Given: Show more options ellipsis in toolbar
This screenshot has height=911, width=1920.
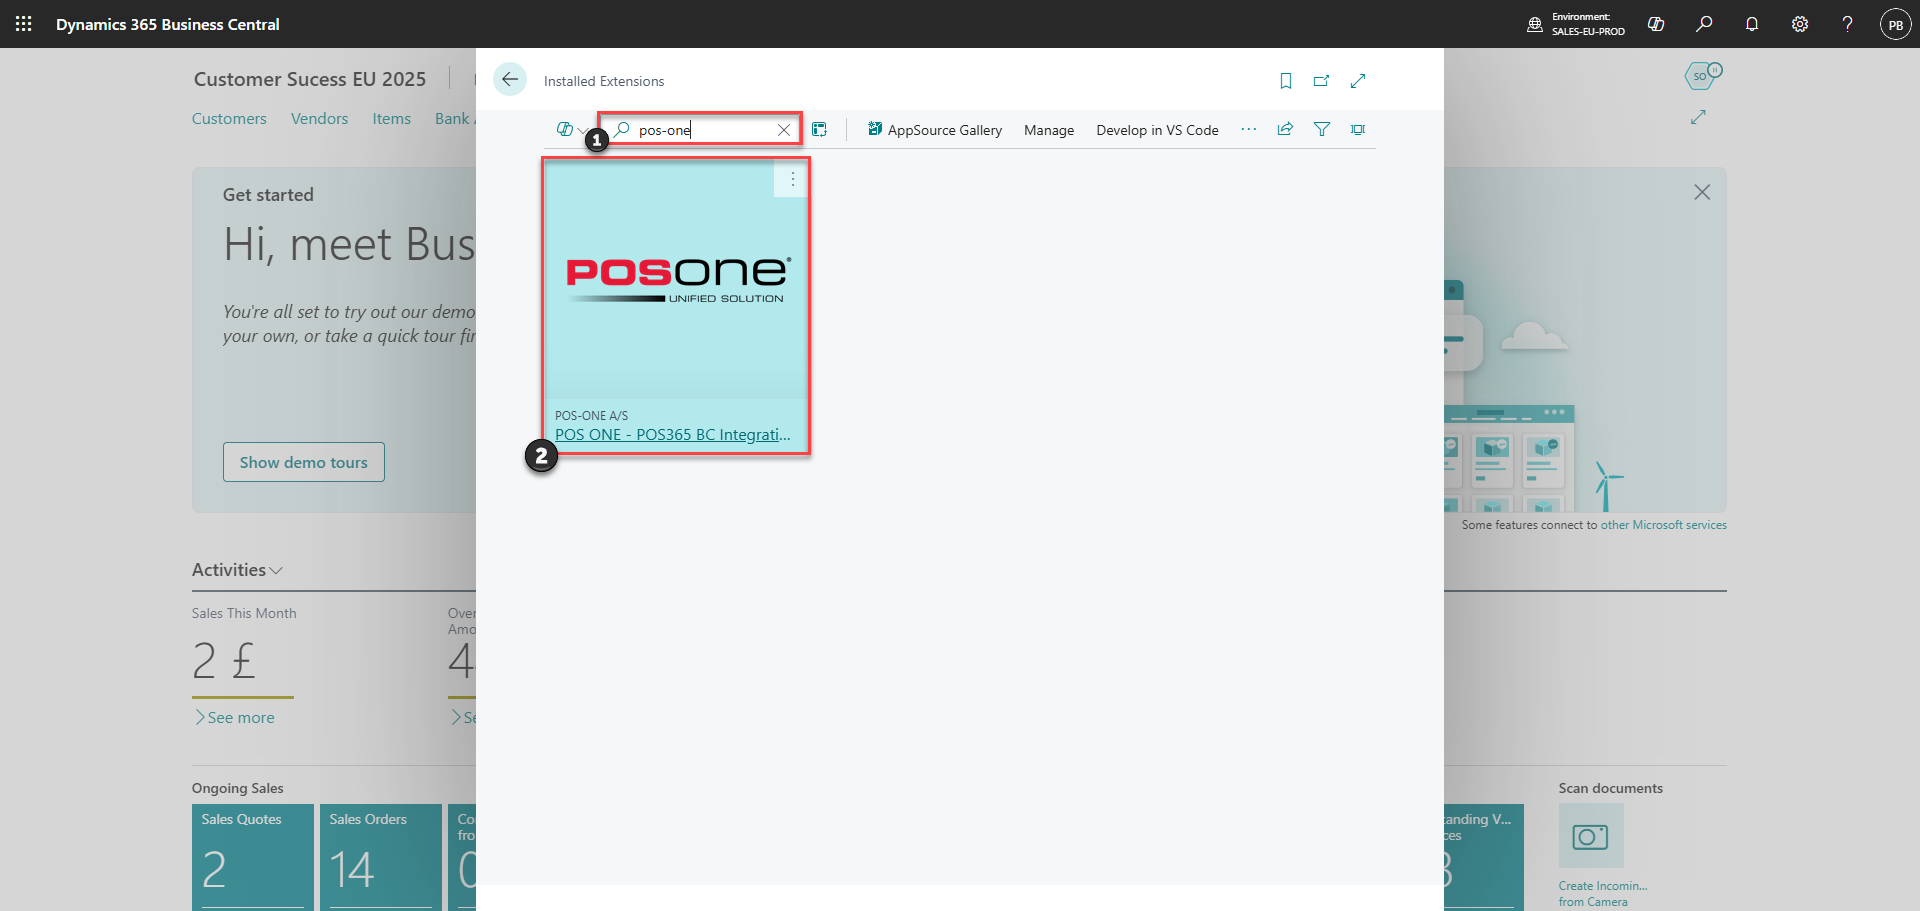Looking at the screenshot, I should (1249, 129).
